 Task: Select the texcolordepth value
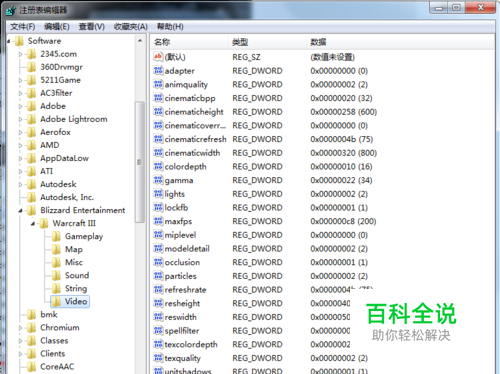pos(191,344)
